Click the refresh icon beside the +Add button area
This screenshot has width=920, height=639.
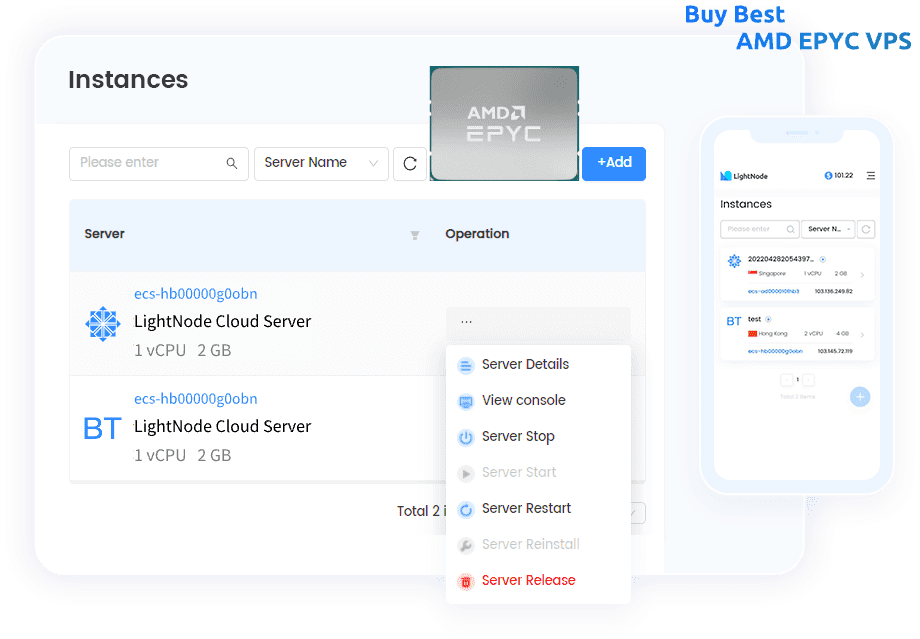coord(410,164)
